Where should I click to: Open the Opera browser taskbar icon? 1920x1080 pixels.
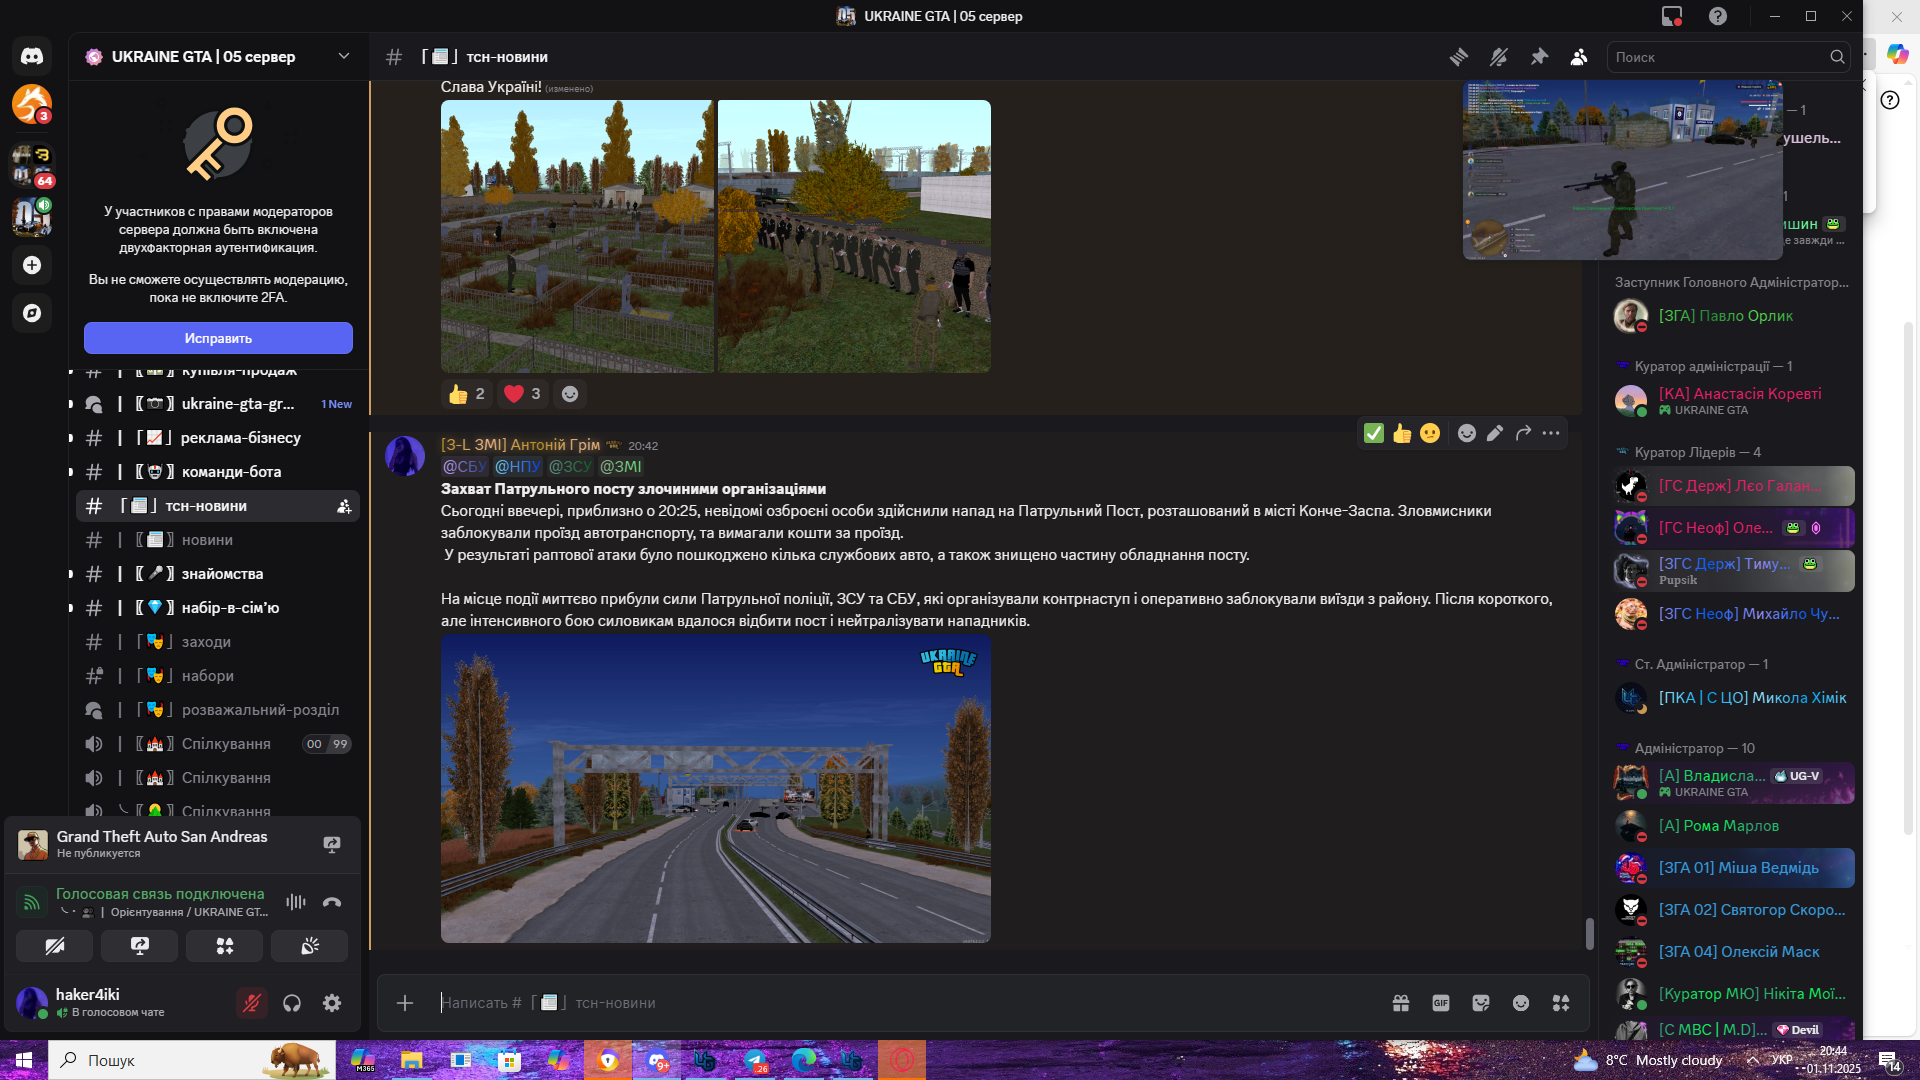tap(902, 1060)
